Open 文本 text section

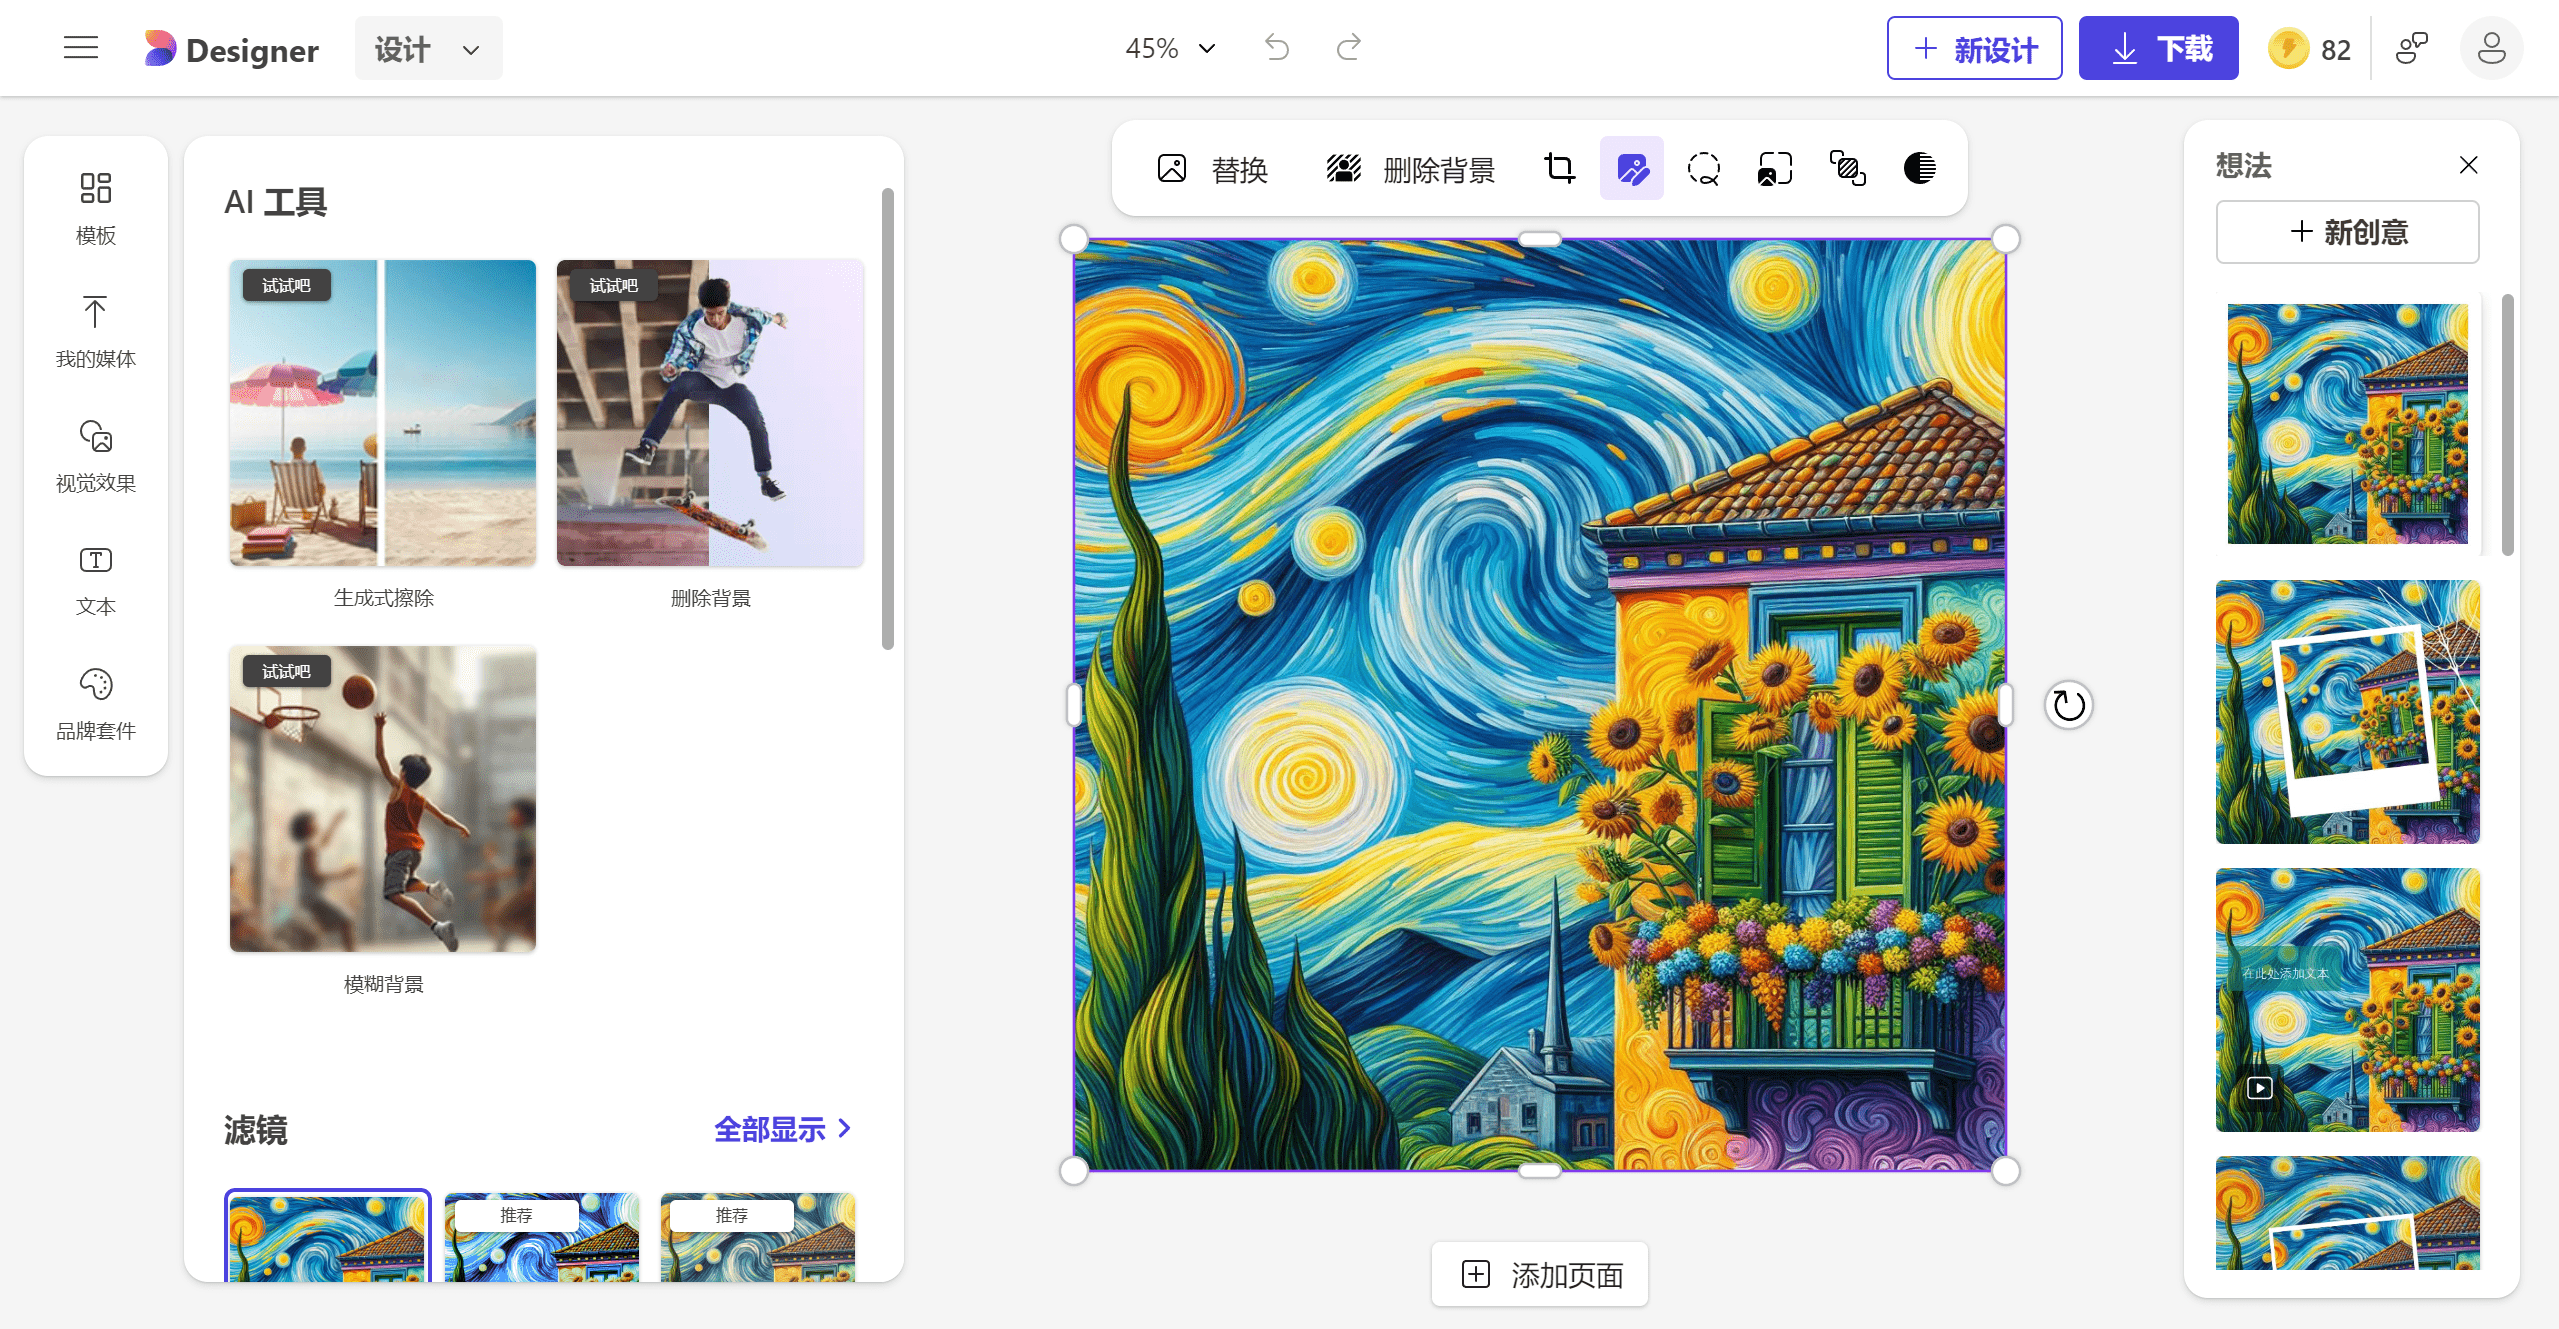96,581
